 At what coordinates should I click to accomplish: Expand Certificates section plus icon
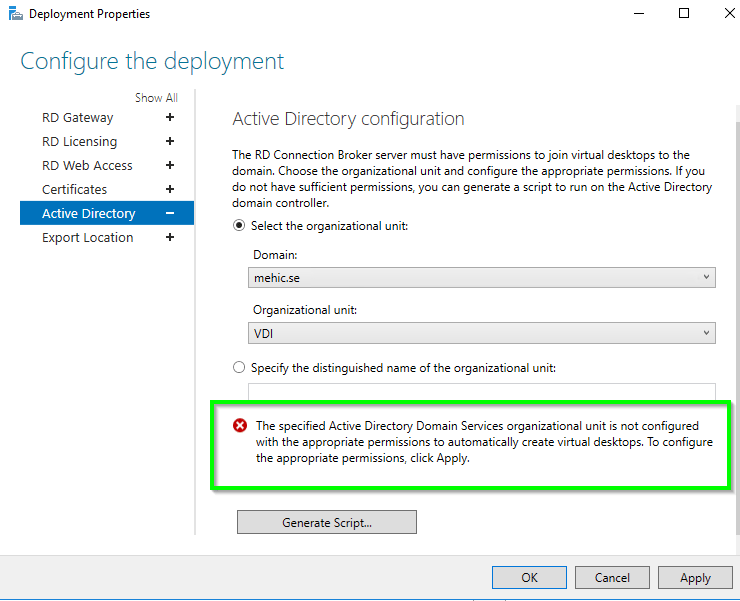point(170,189)
